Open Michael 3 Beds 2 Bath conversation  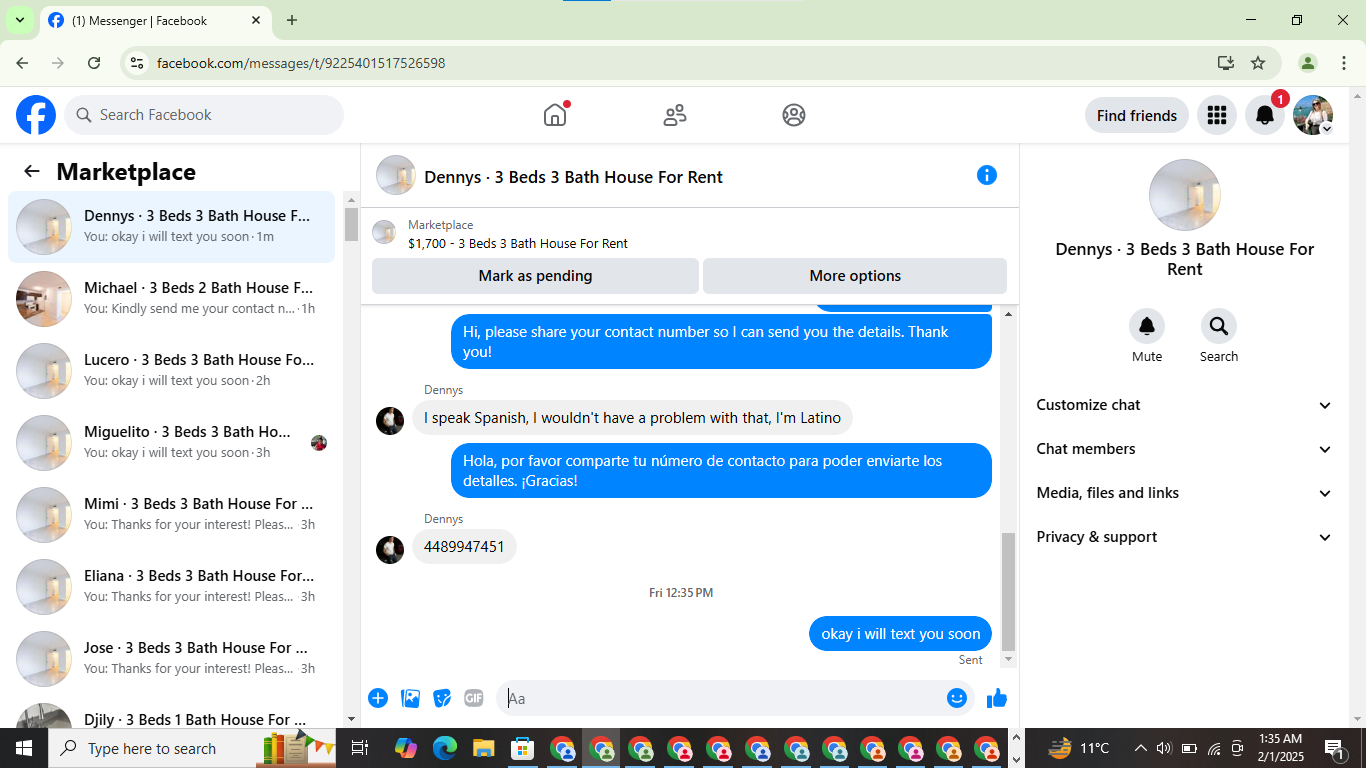[172, 299]
